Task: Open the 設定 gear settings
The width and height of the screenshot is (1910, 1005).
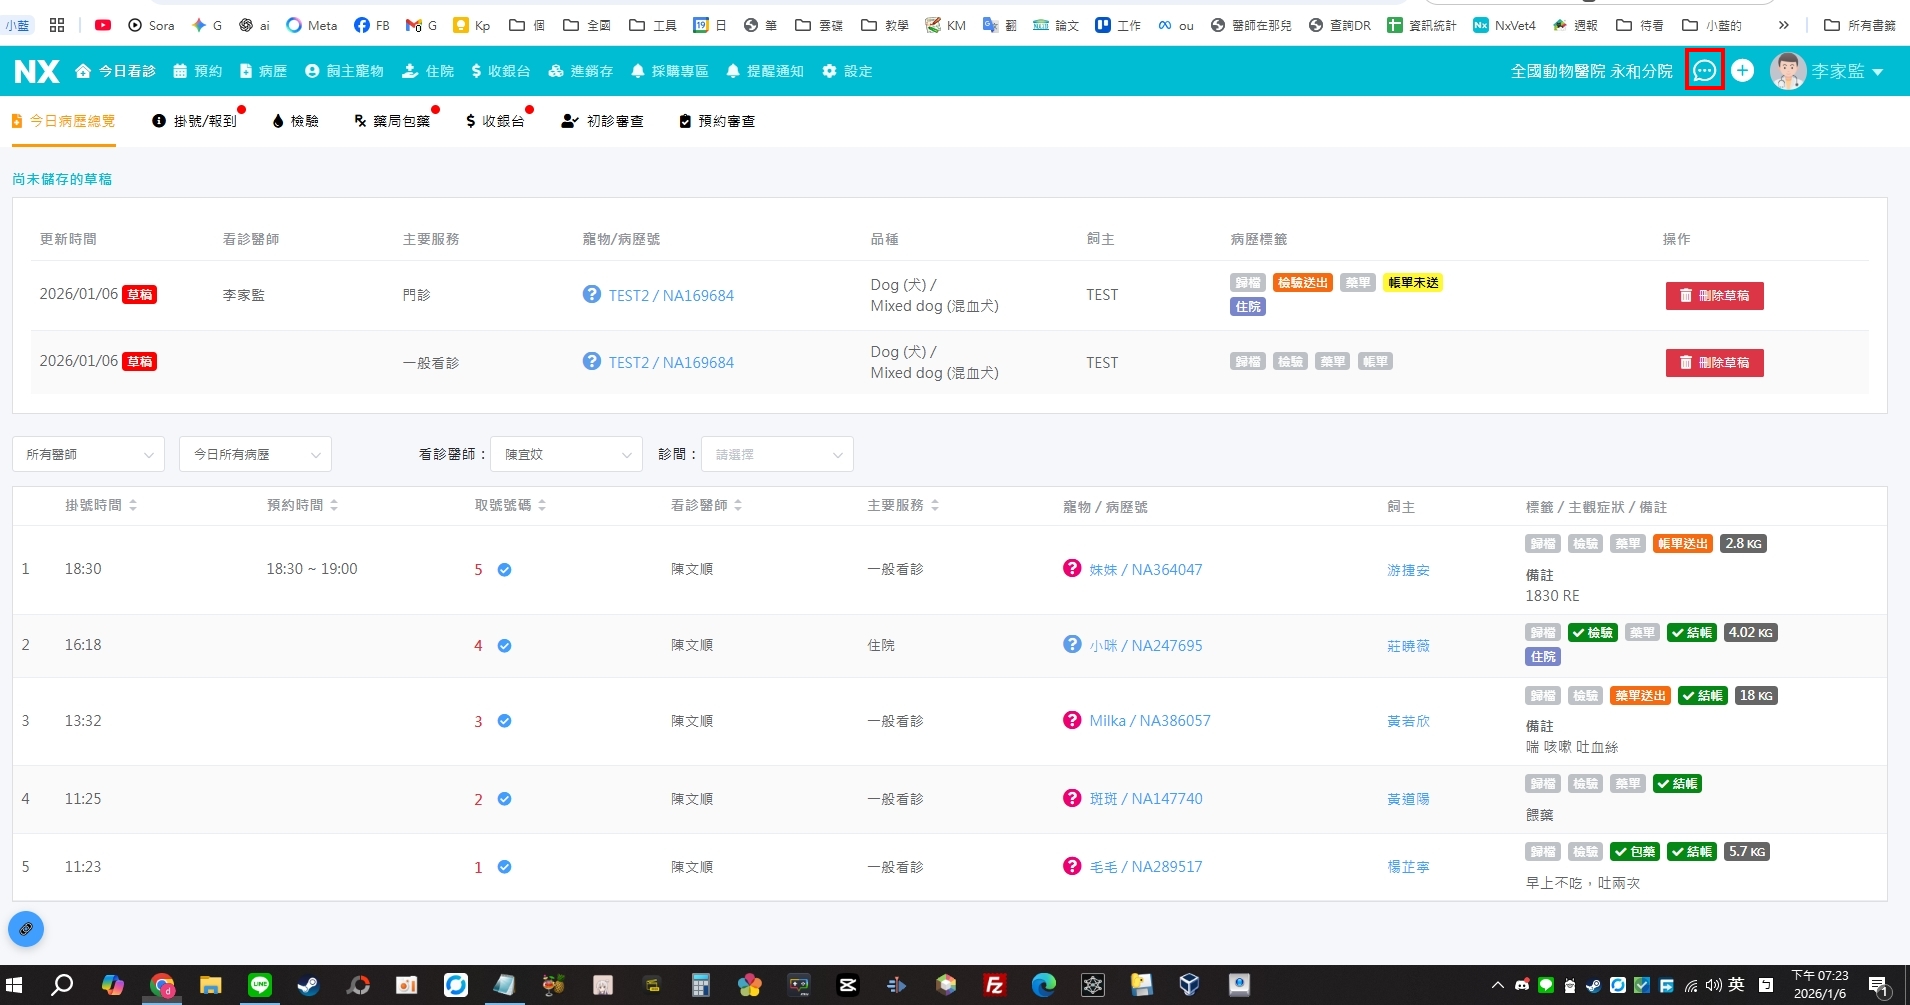Action: pos(847,71)
